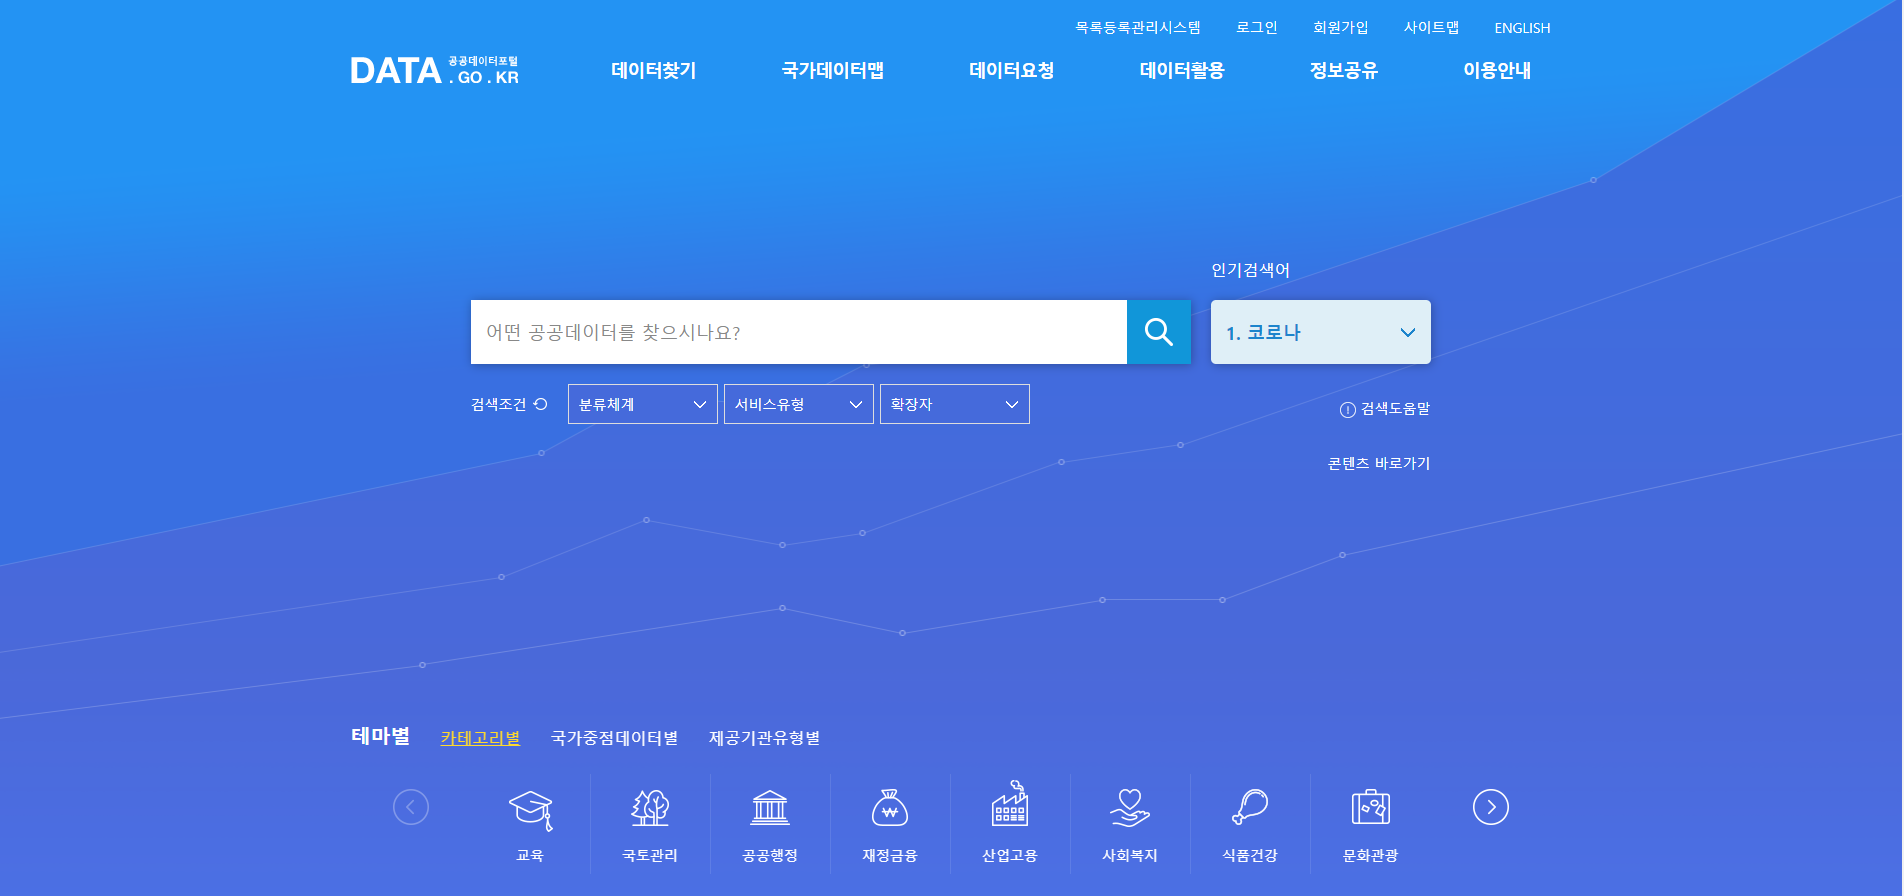Screen dimensions: 1904x896
Task: Select the 카테고리별 tab
Action: click(480, 738)
